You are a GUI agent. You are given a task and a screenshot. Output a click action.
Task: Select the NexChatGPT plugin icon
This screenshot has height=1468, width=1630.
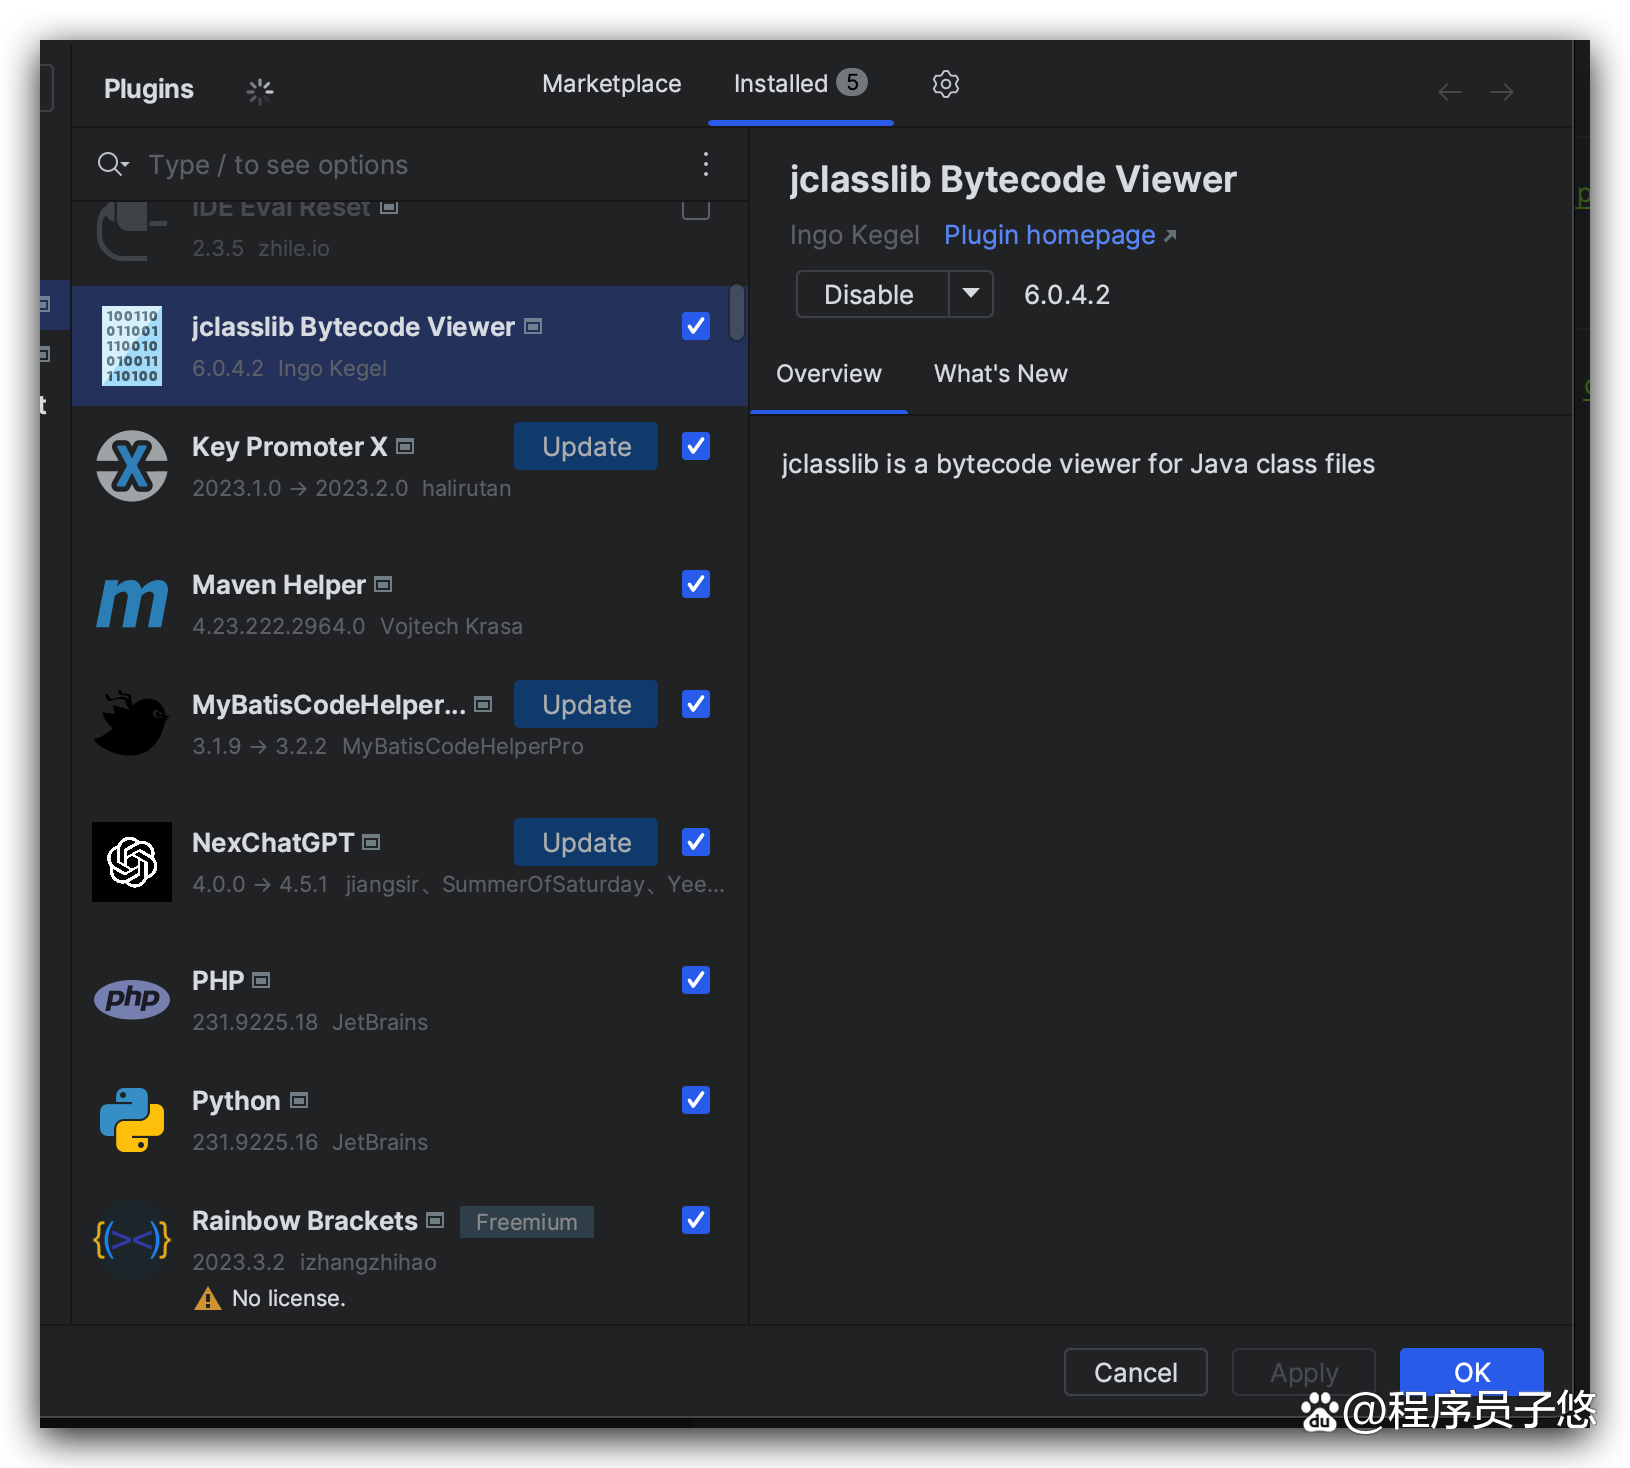pyautogui.click(x=132, y=862)
